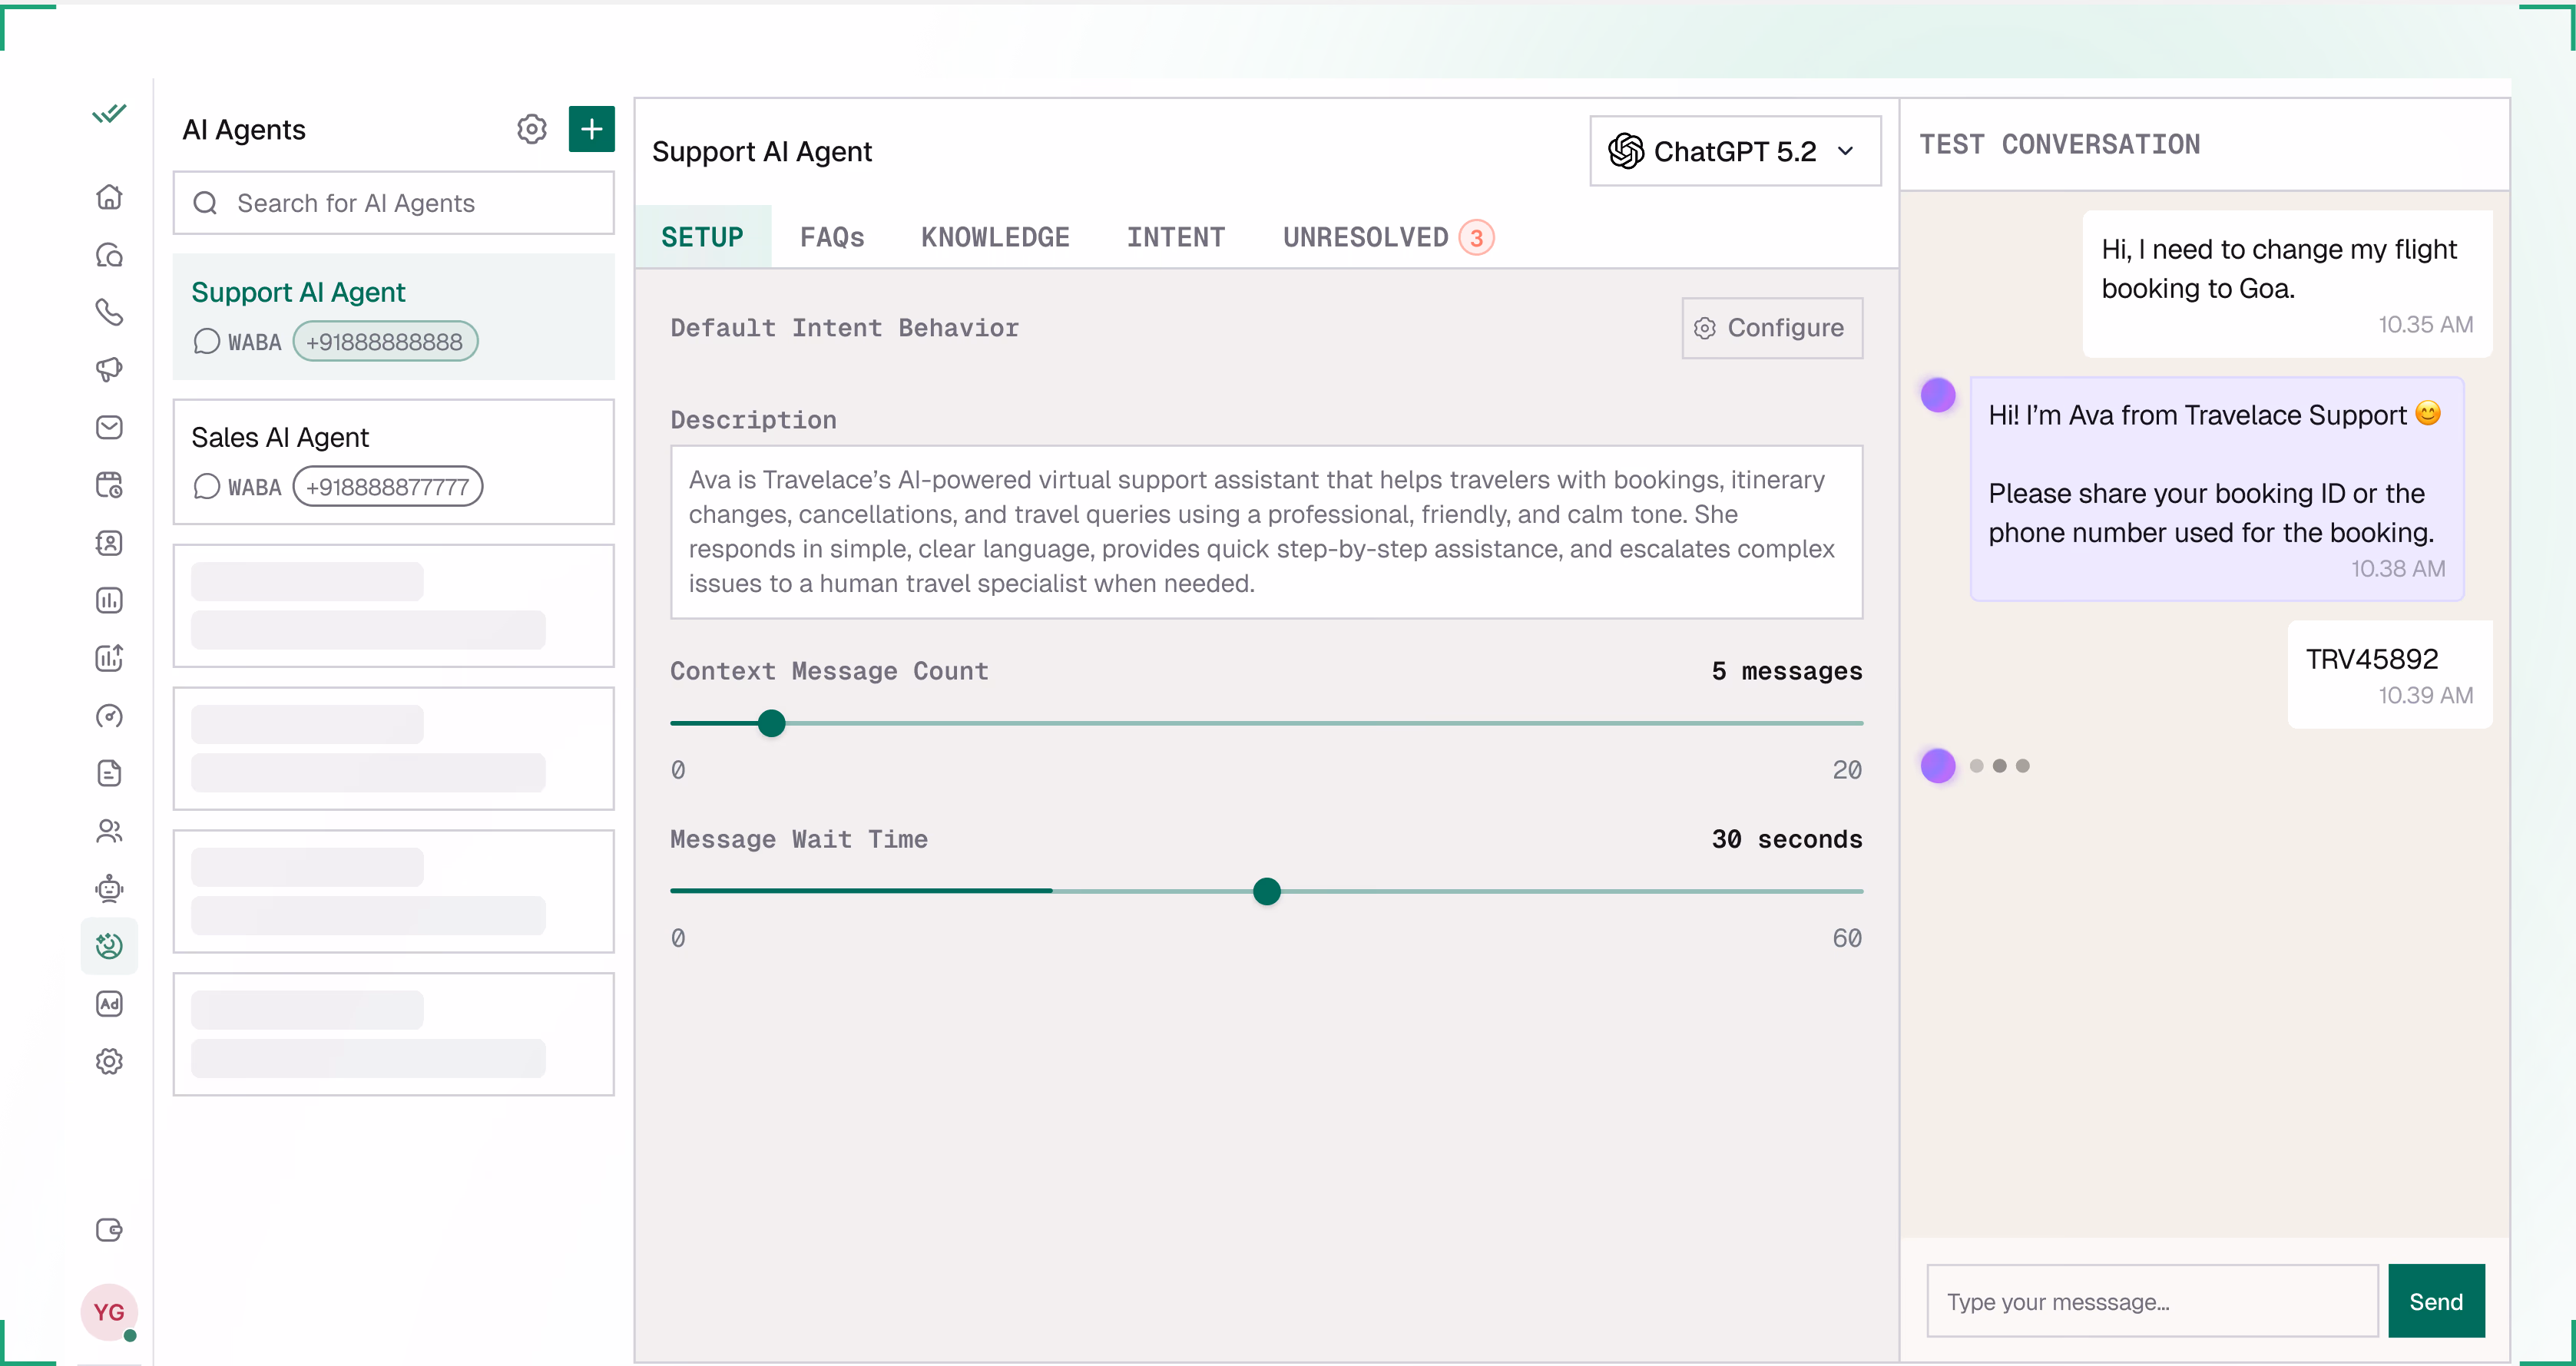
Task: Expand the ChatGPT 5.2 model dropdown
Action: [x=1734, y=151]
